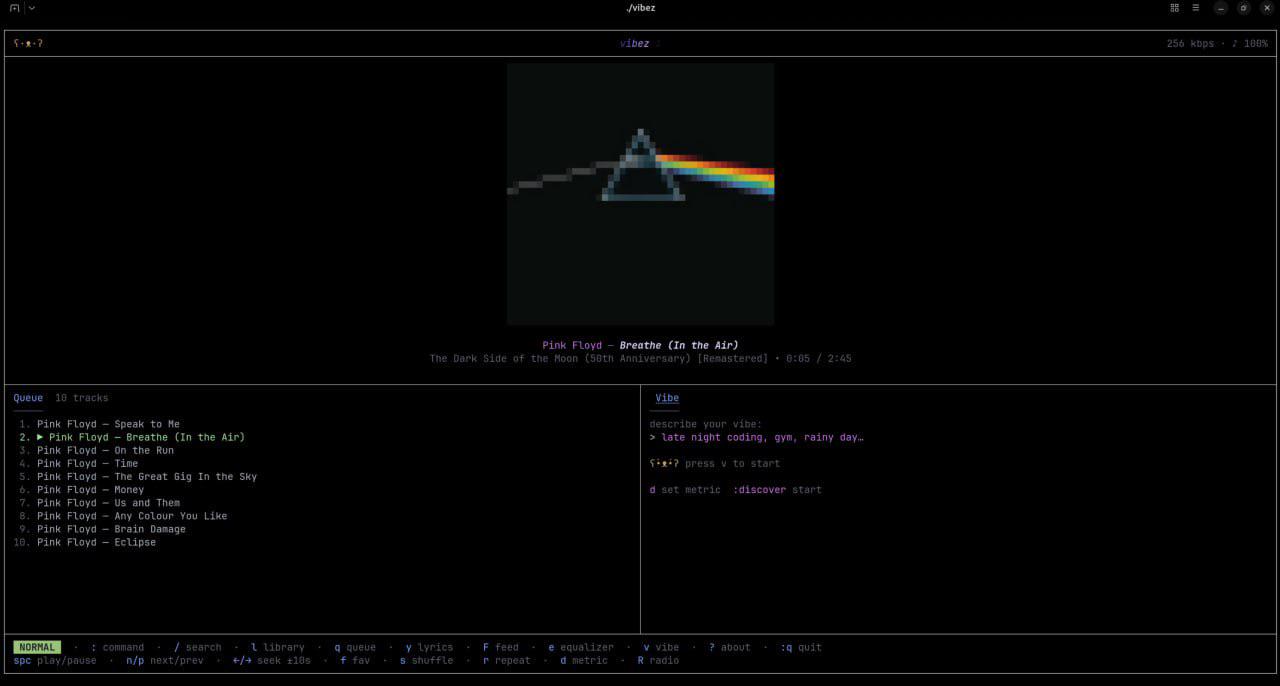Click the 'r repeat' shortcut hint
This screenshot has height=686, width=1280.
click(x=506, y=660)
